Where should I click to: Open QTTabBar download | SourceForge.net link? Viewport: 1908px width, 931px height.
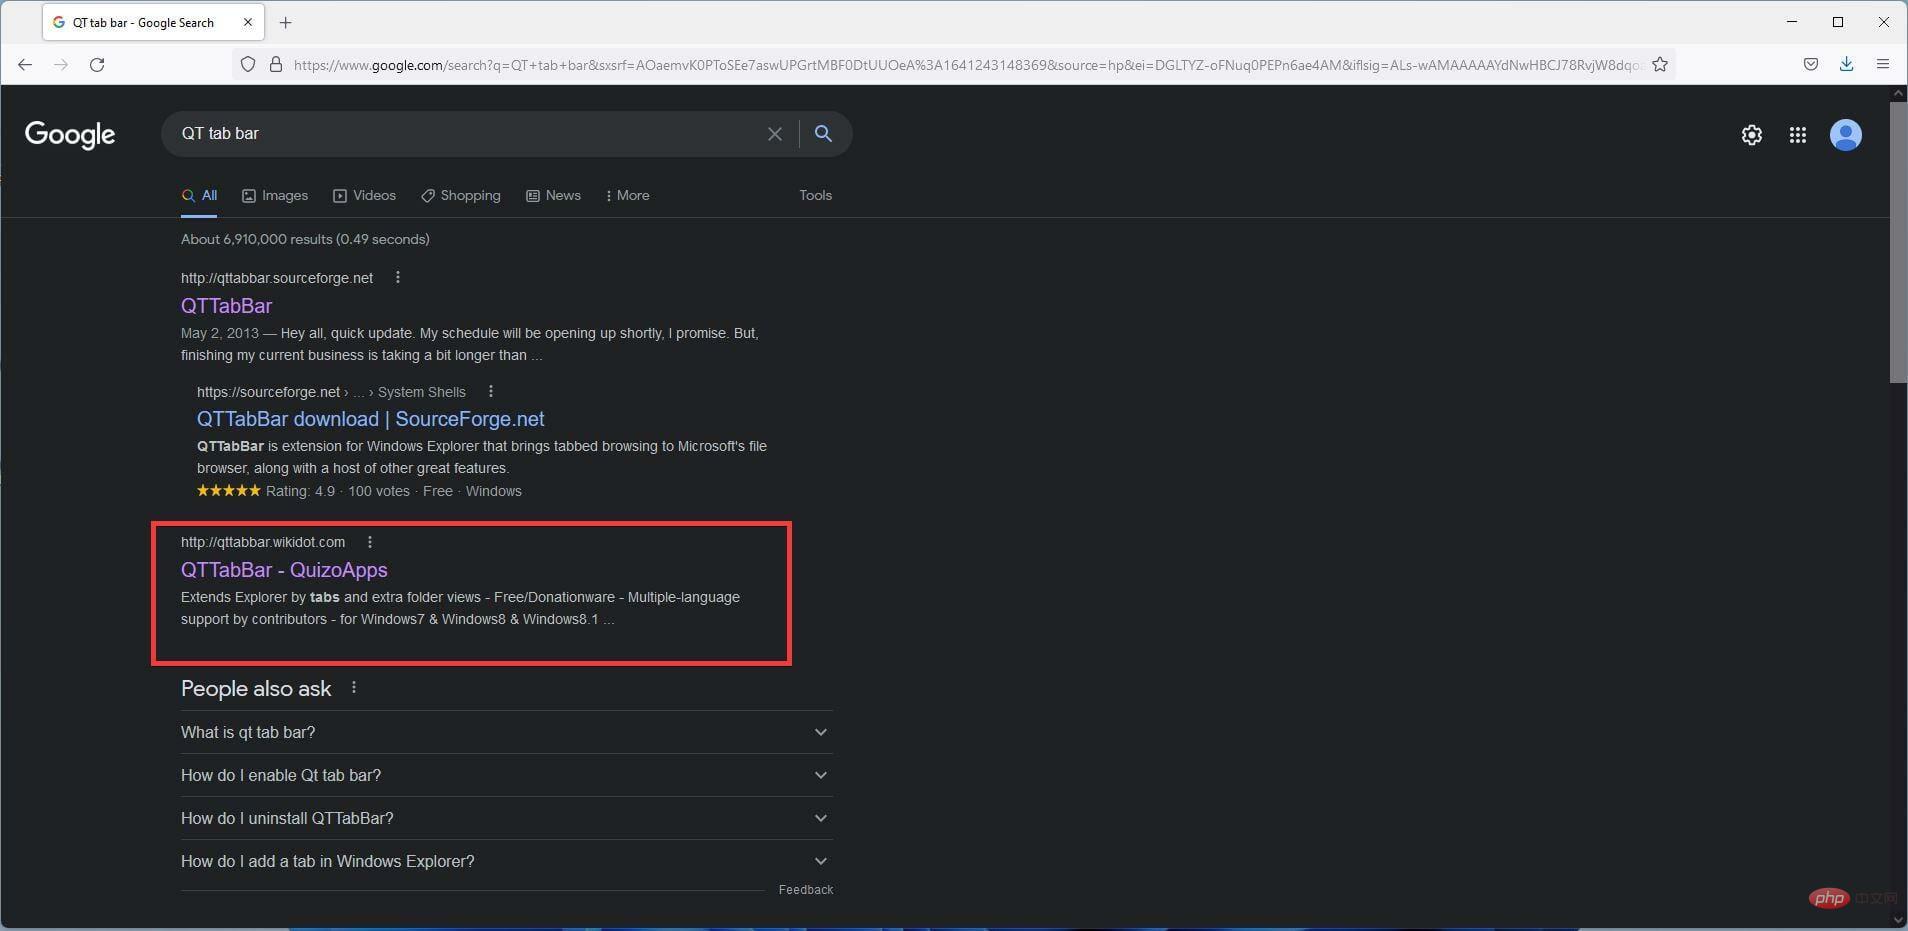[371, 419]
